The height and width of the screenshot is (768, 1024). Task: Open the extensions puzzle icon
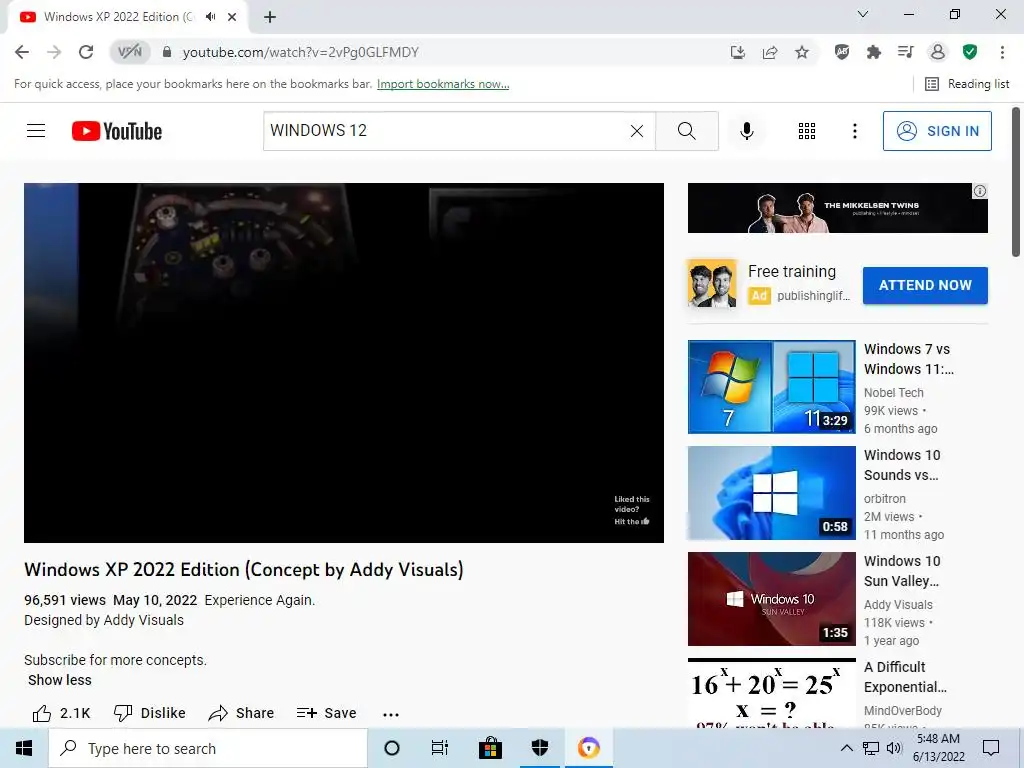(x=874, y=52)
